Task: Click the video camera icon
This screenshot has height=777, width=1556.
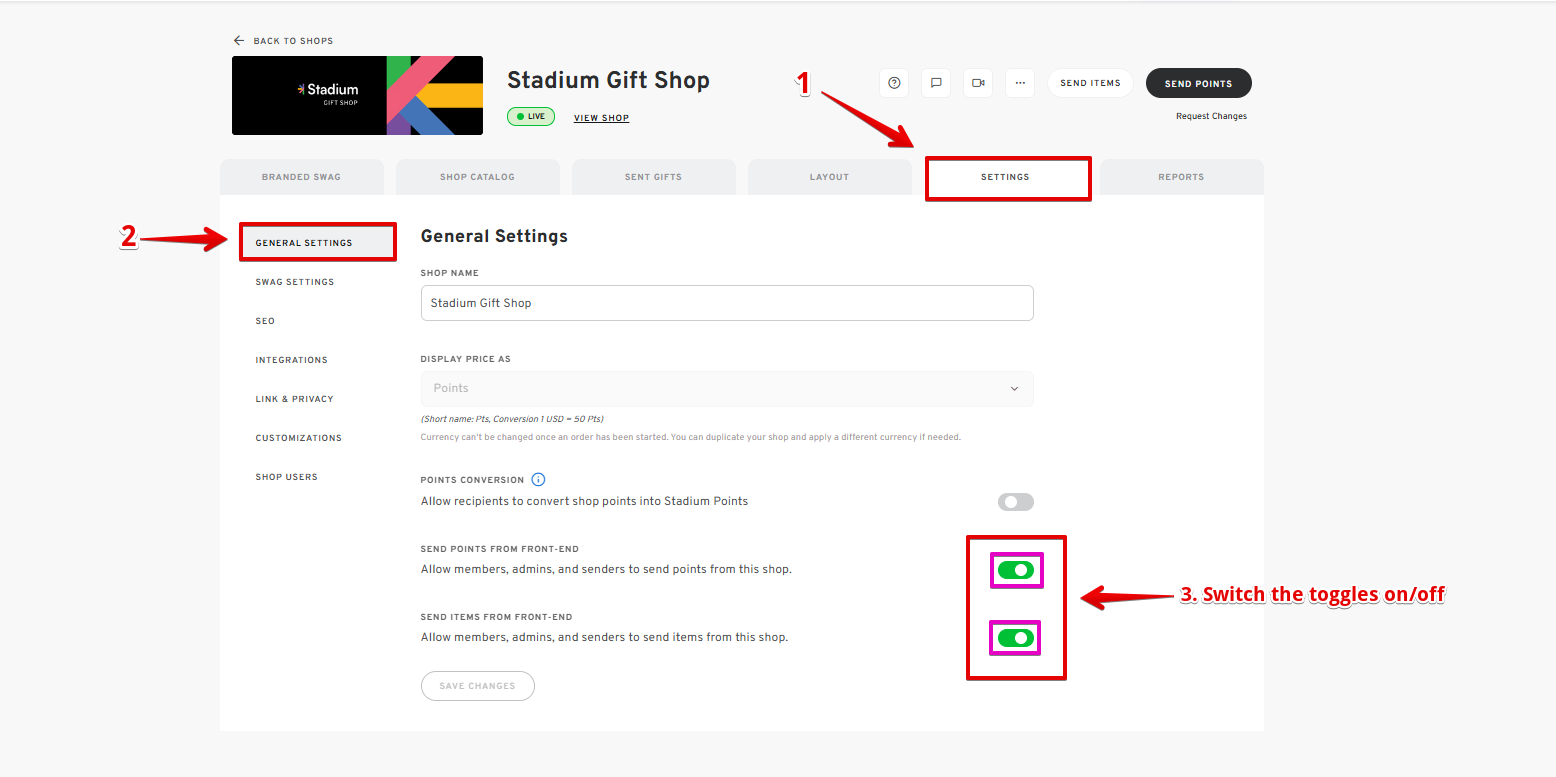Action: (x=978, y=83)
